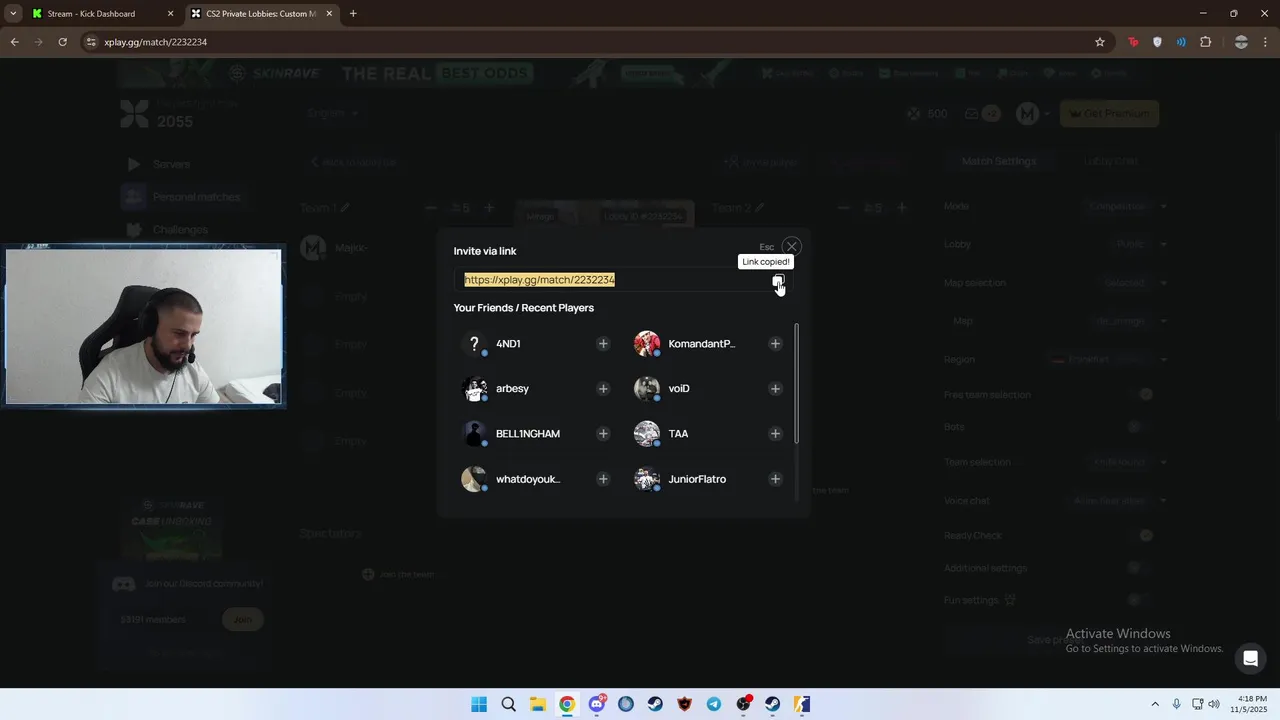Viewport: 1280px width, 720px height.
Task: Invite 4ND1 with the plus icon
Action: point(603,344)
